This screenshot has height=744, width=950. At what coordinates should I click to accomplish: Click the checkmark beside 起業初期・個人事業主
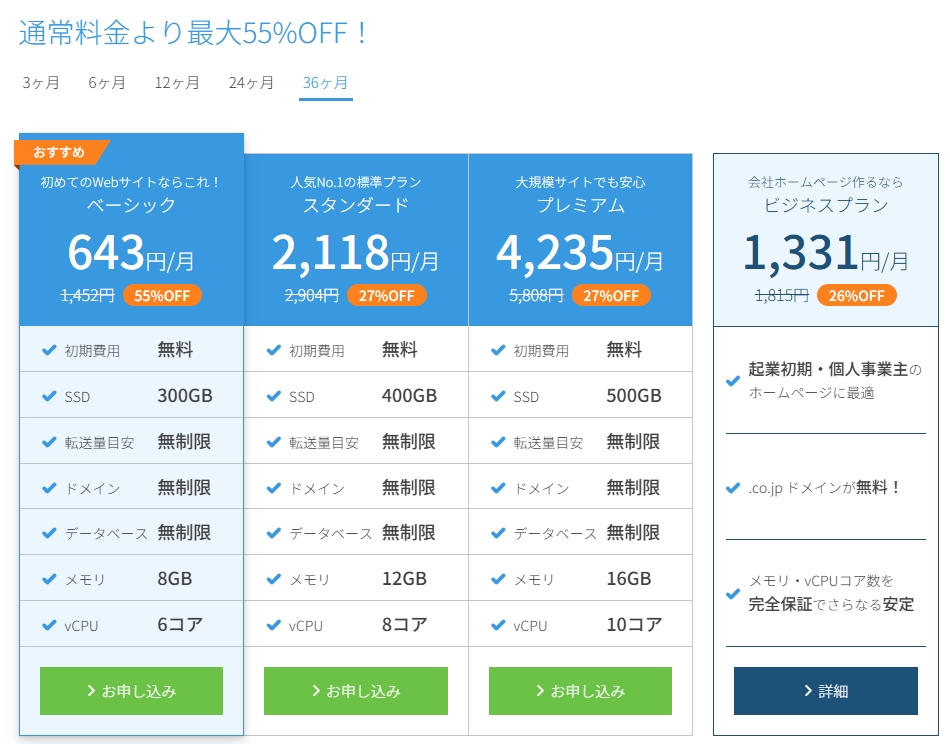[734, 380]
